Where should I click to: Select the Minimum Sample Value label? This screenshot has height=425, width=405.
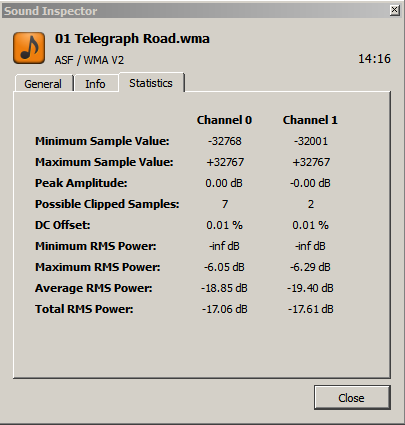pyautogui.click(x=102, y=141)
